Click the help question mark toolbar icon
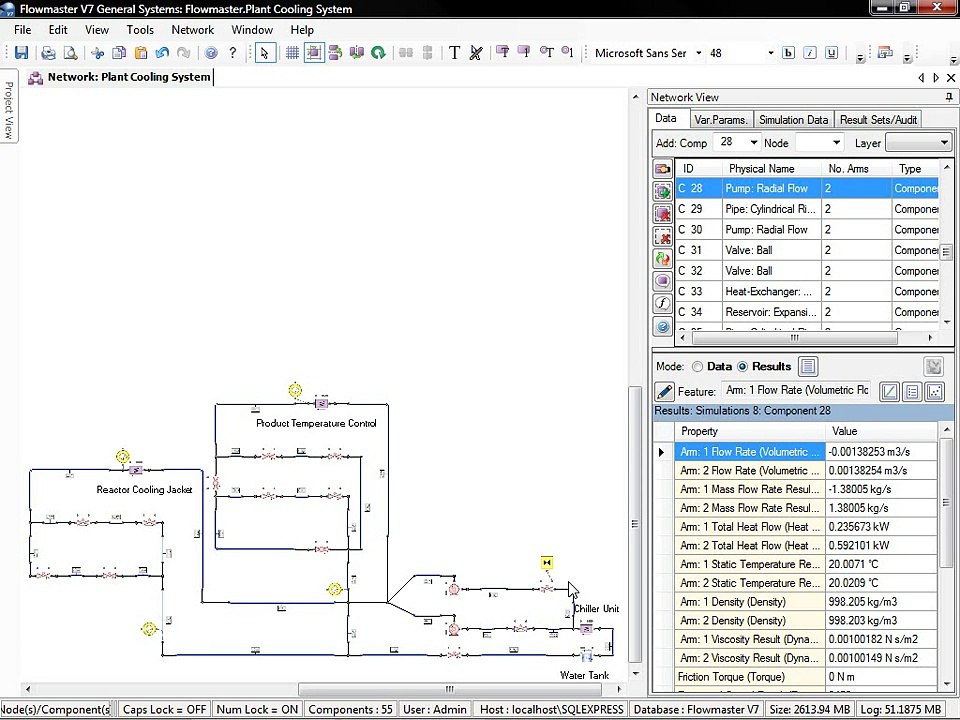 tap(233, 53)
